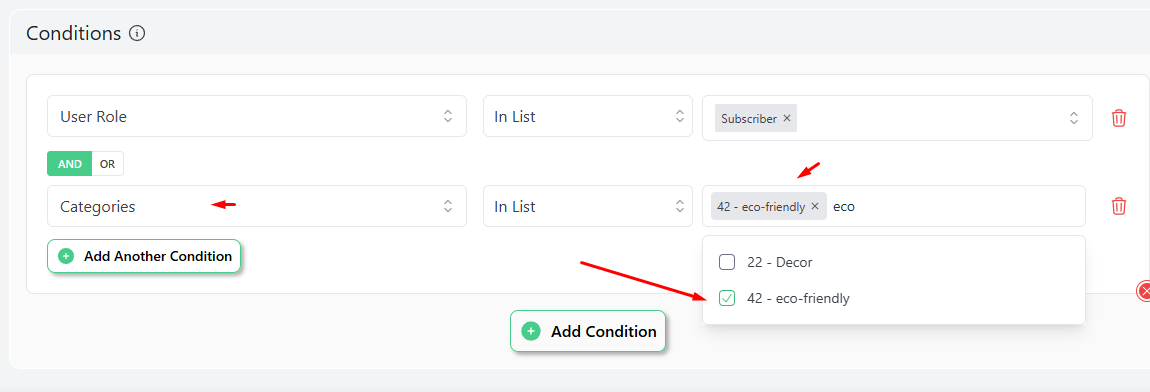Remove the Subscriber tag
The image size is (1150, 392).
(787, 118)
